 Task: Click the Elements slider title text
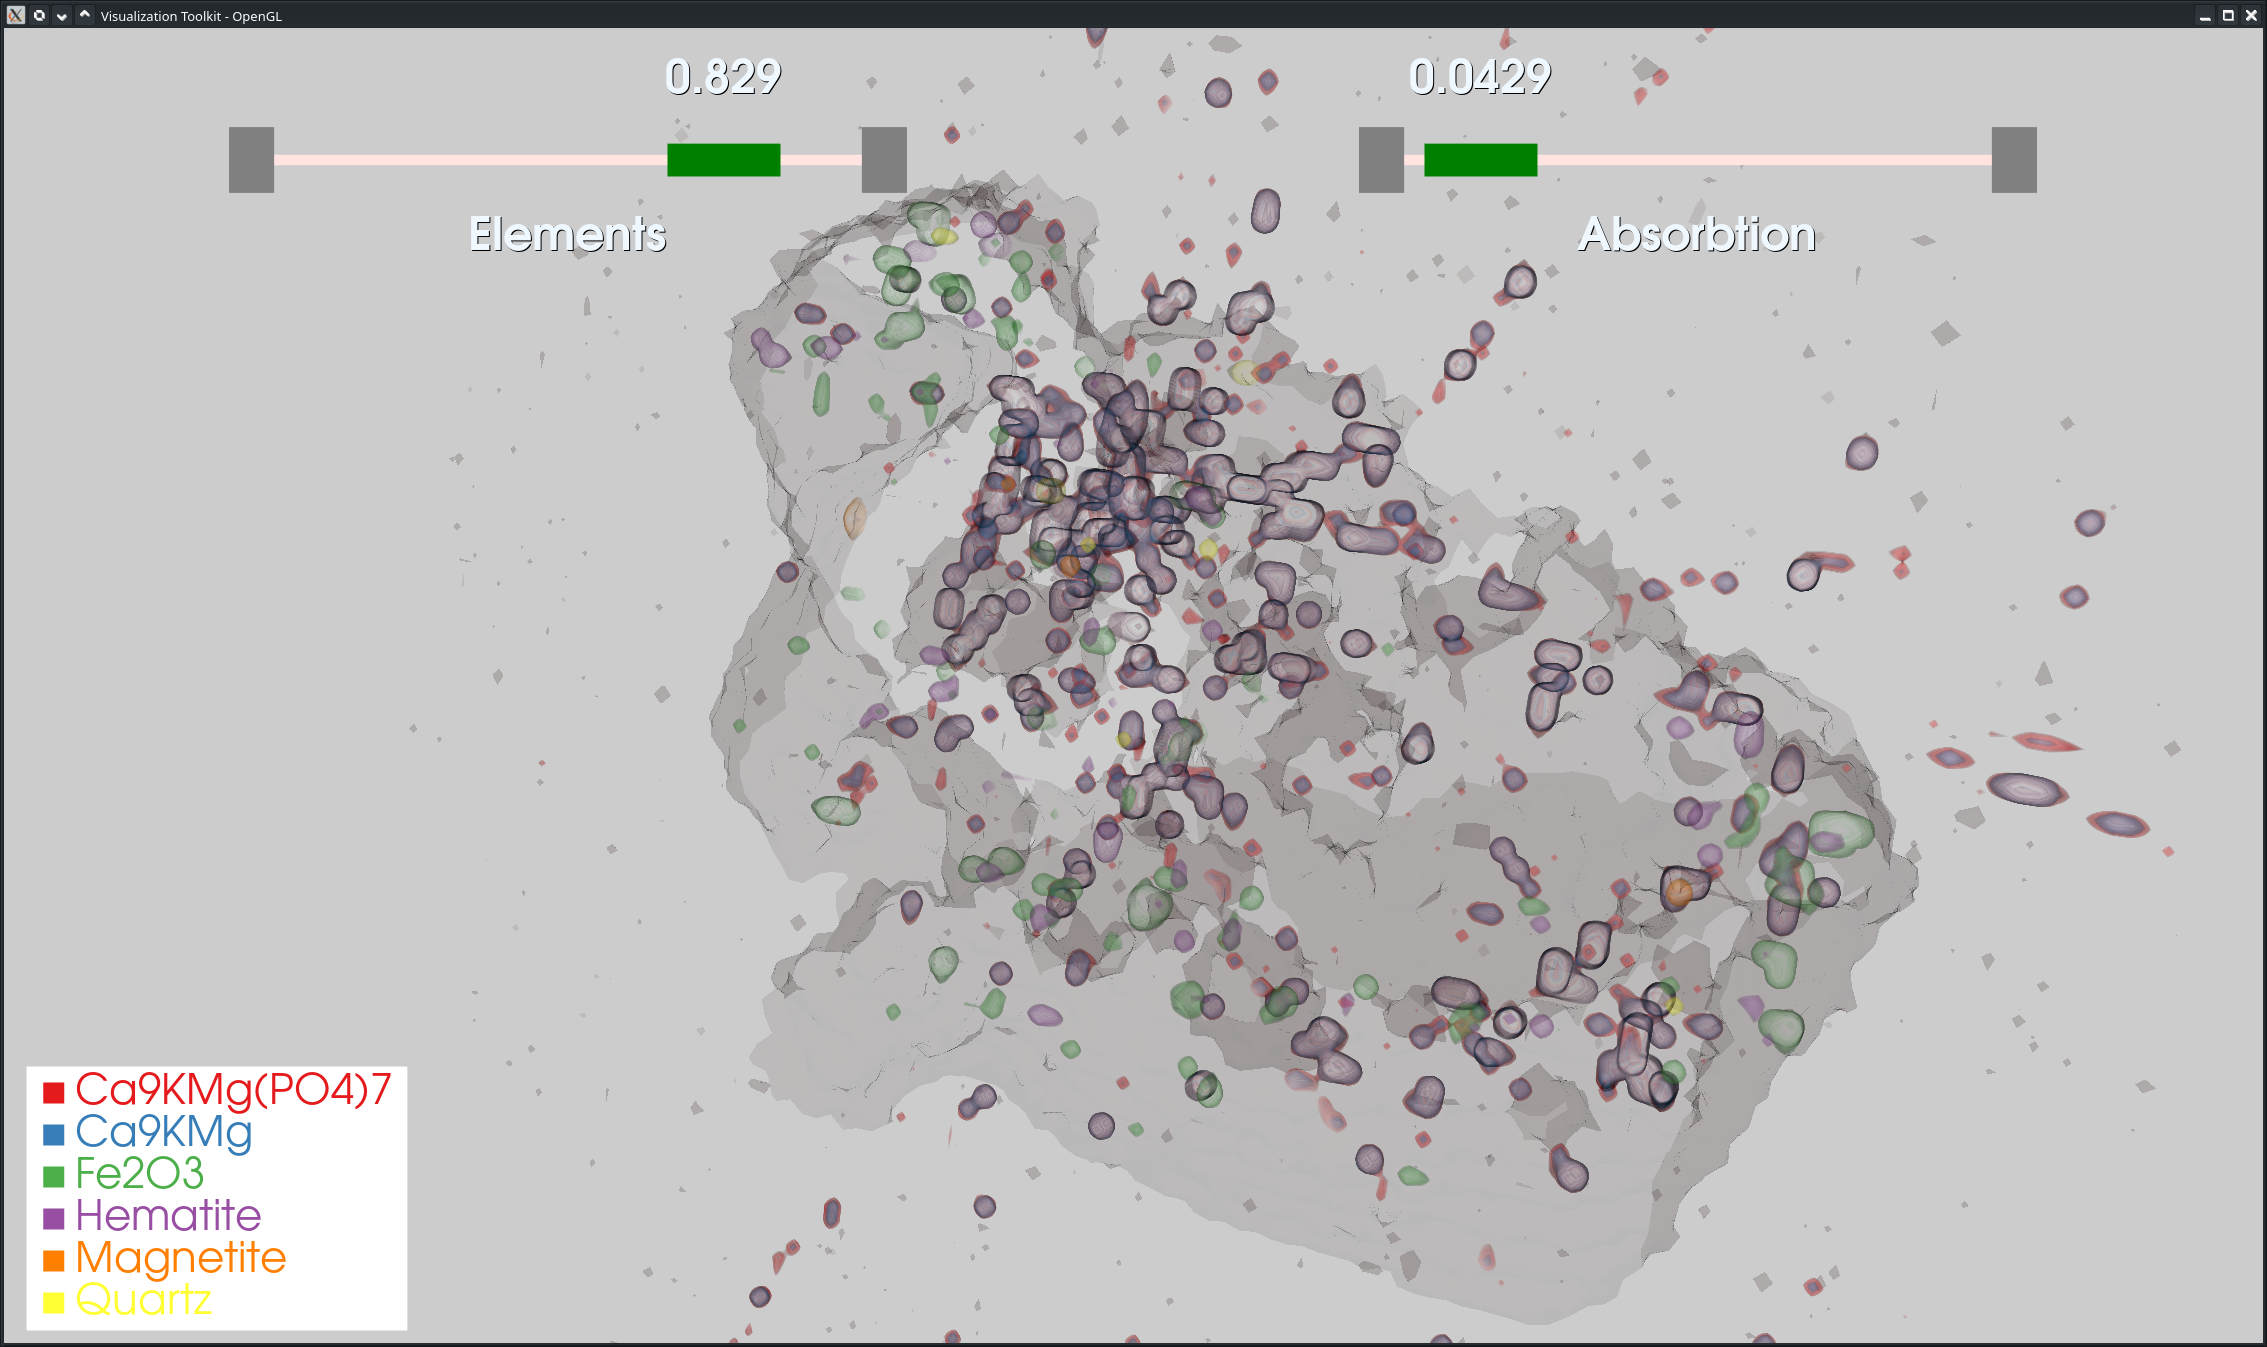click(568, 234)
